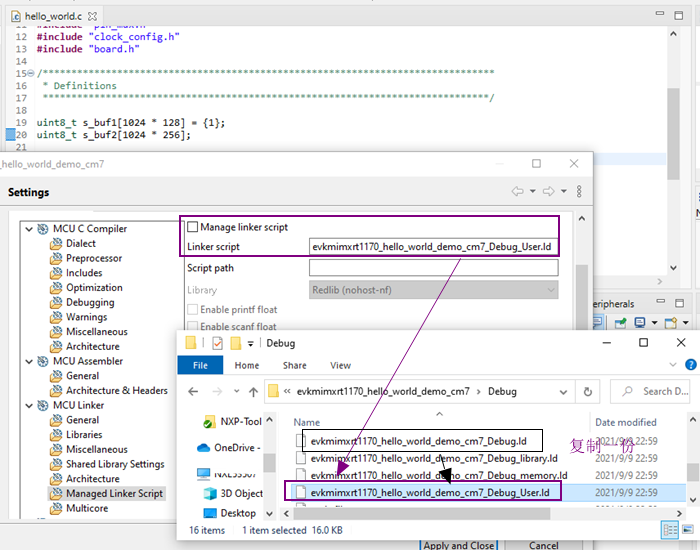Select OneDrive in navigation pane
The image size is (700, 550).
point(229,448)
